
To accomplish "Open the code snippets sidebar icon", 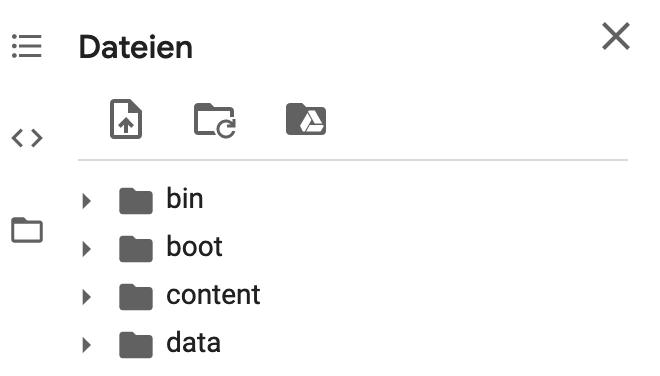I will [x=27, y=138].
